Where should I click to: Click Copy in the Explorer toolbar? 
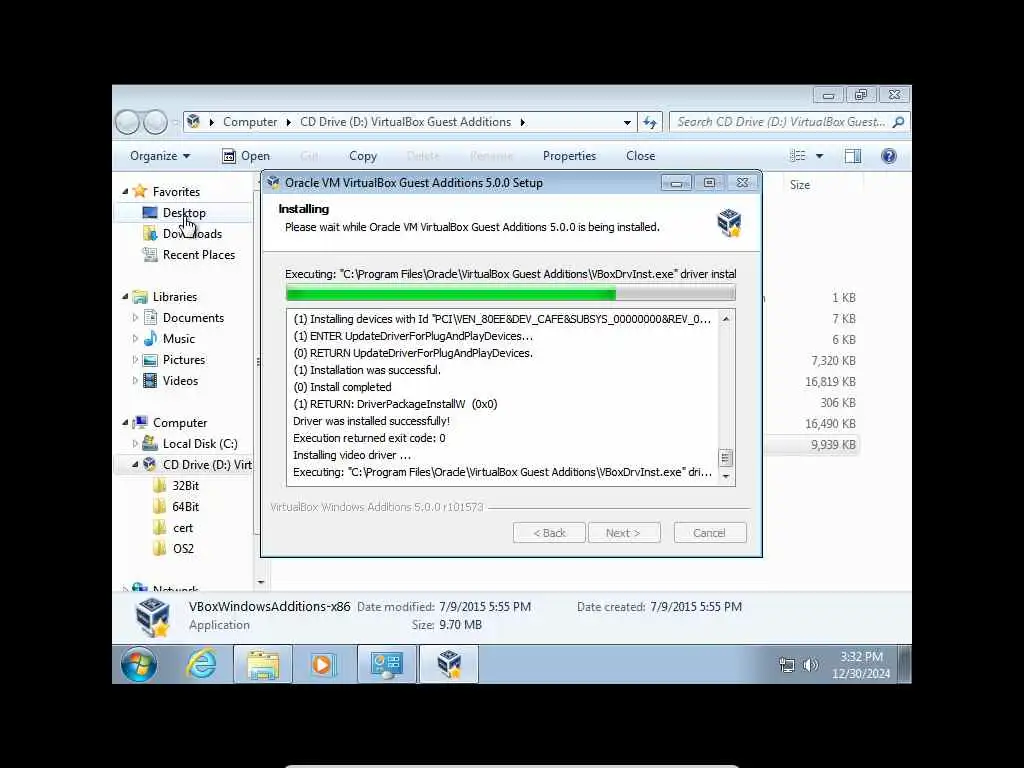(362, 156)
